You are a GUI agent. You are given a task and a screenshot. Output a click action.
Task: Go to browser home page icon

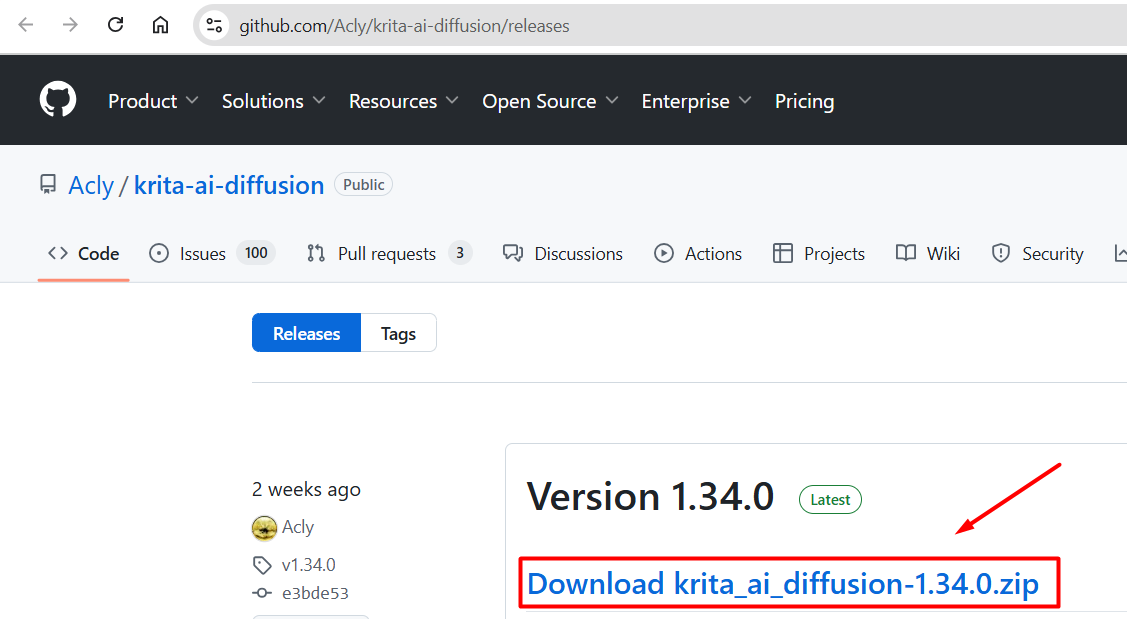[x=160, y=25]
